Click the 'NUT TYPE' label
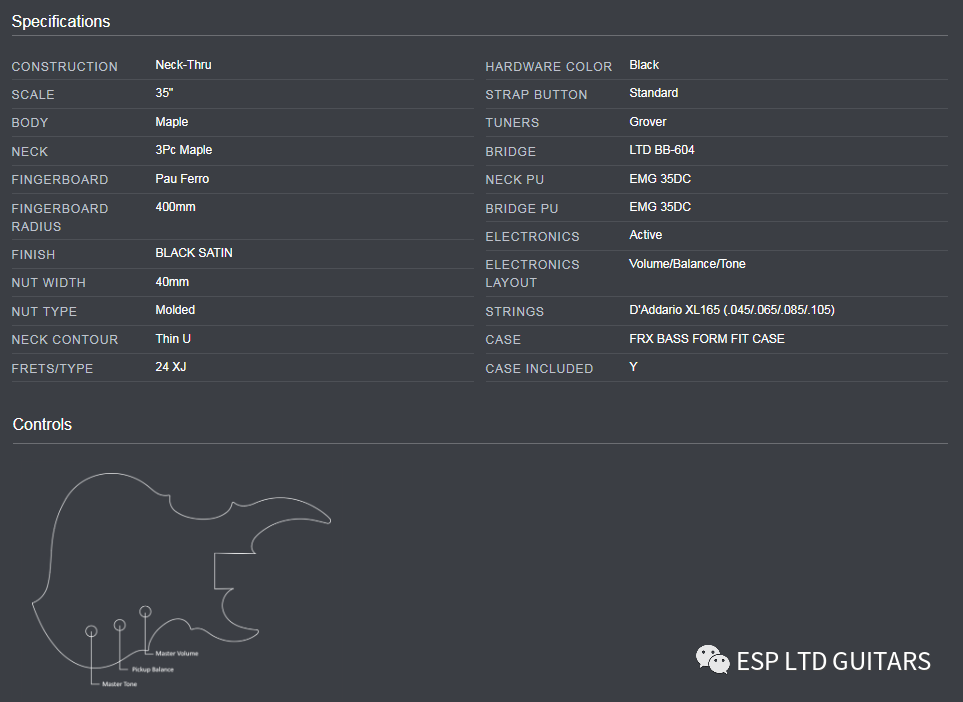 coord(44,311)
